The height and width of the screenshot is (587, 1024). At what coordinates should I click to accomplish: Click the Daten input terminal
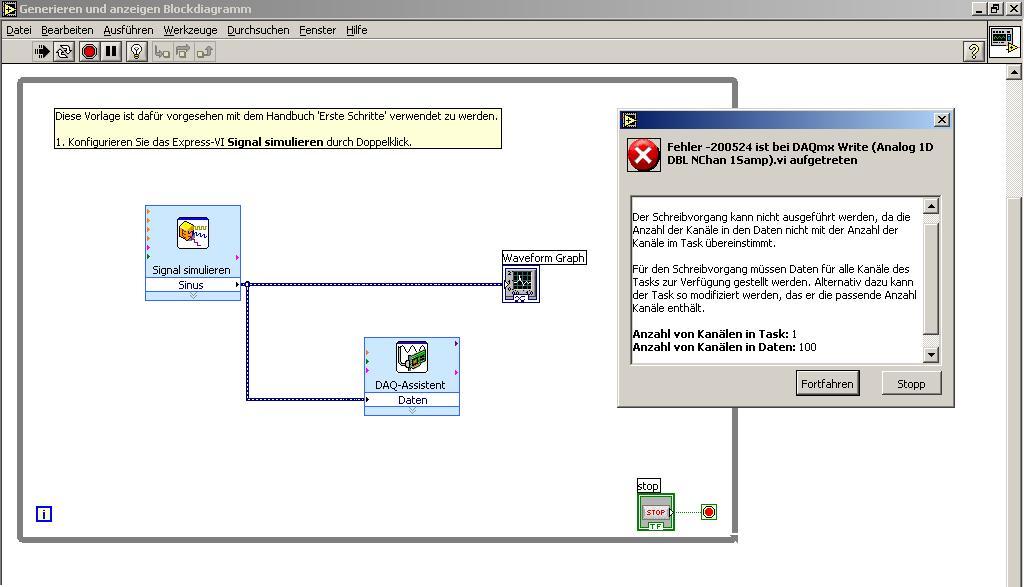pos(412,400)
